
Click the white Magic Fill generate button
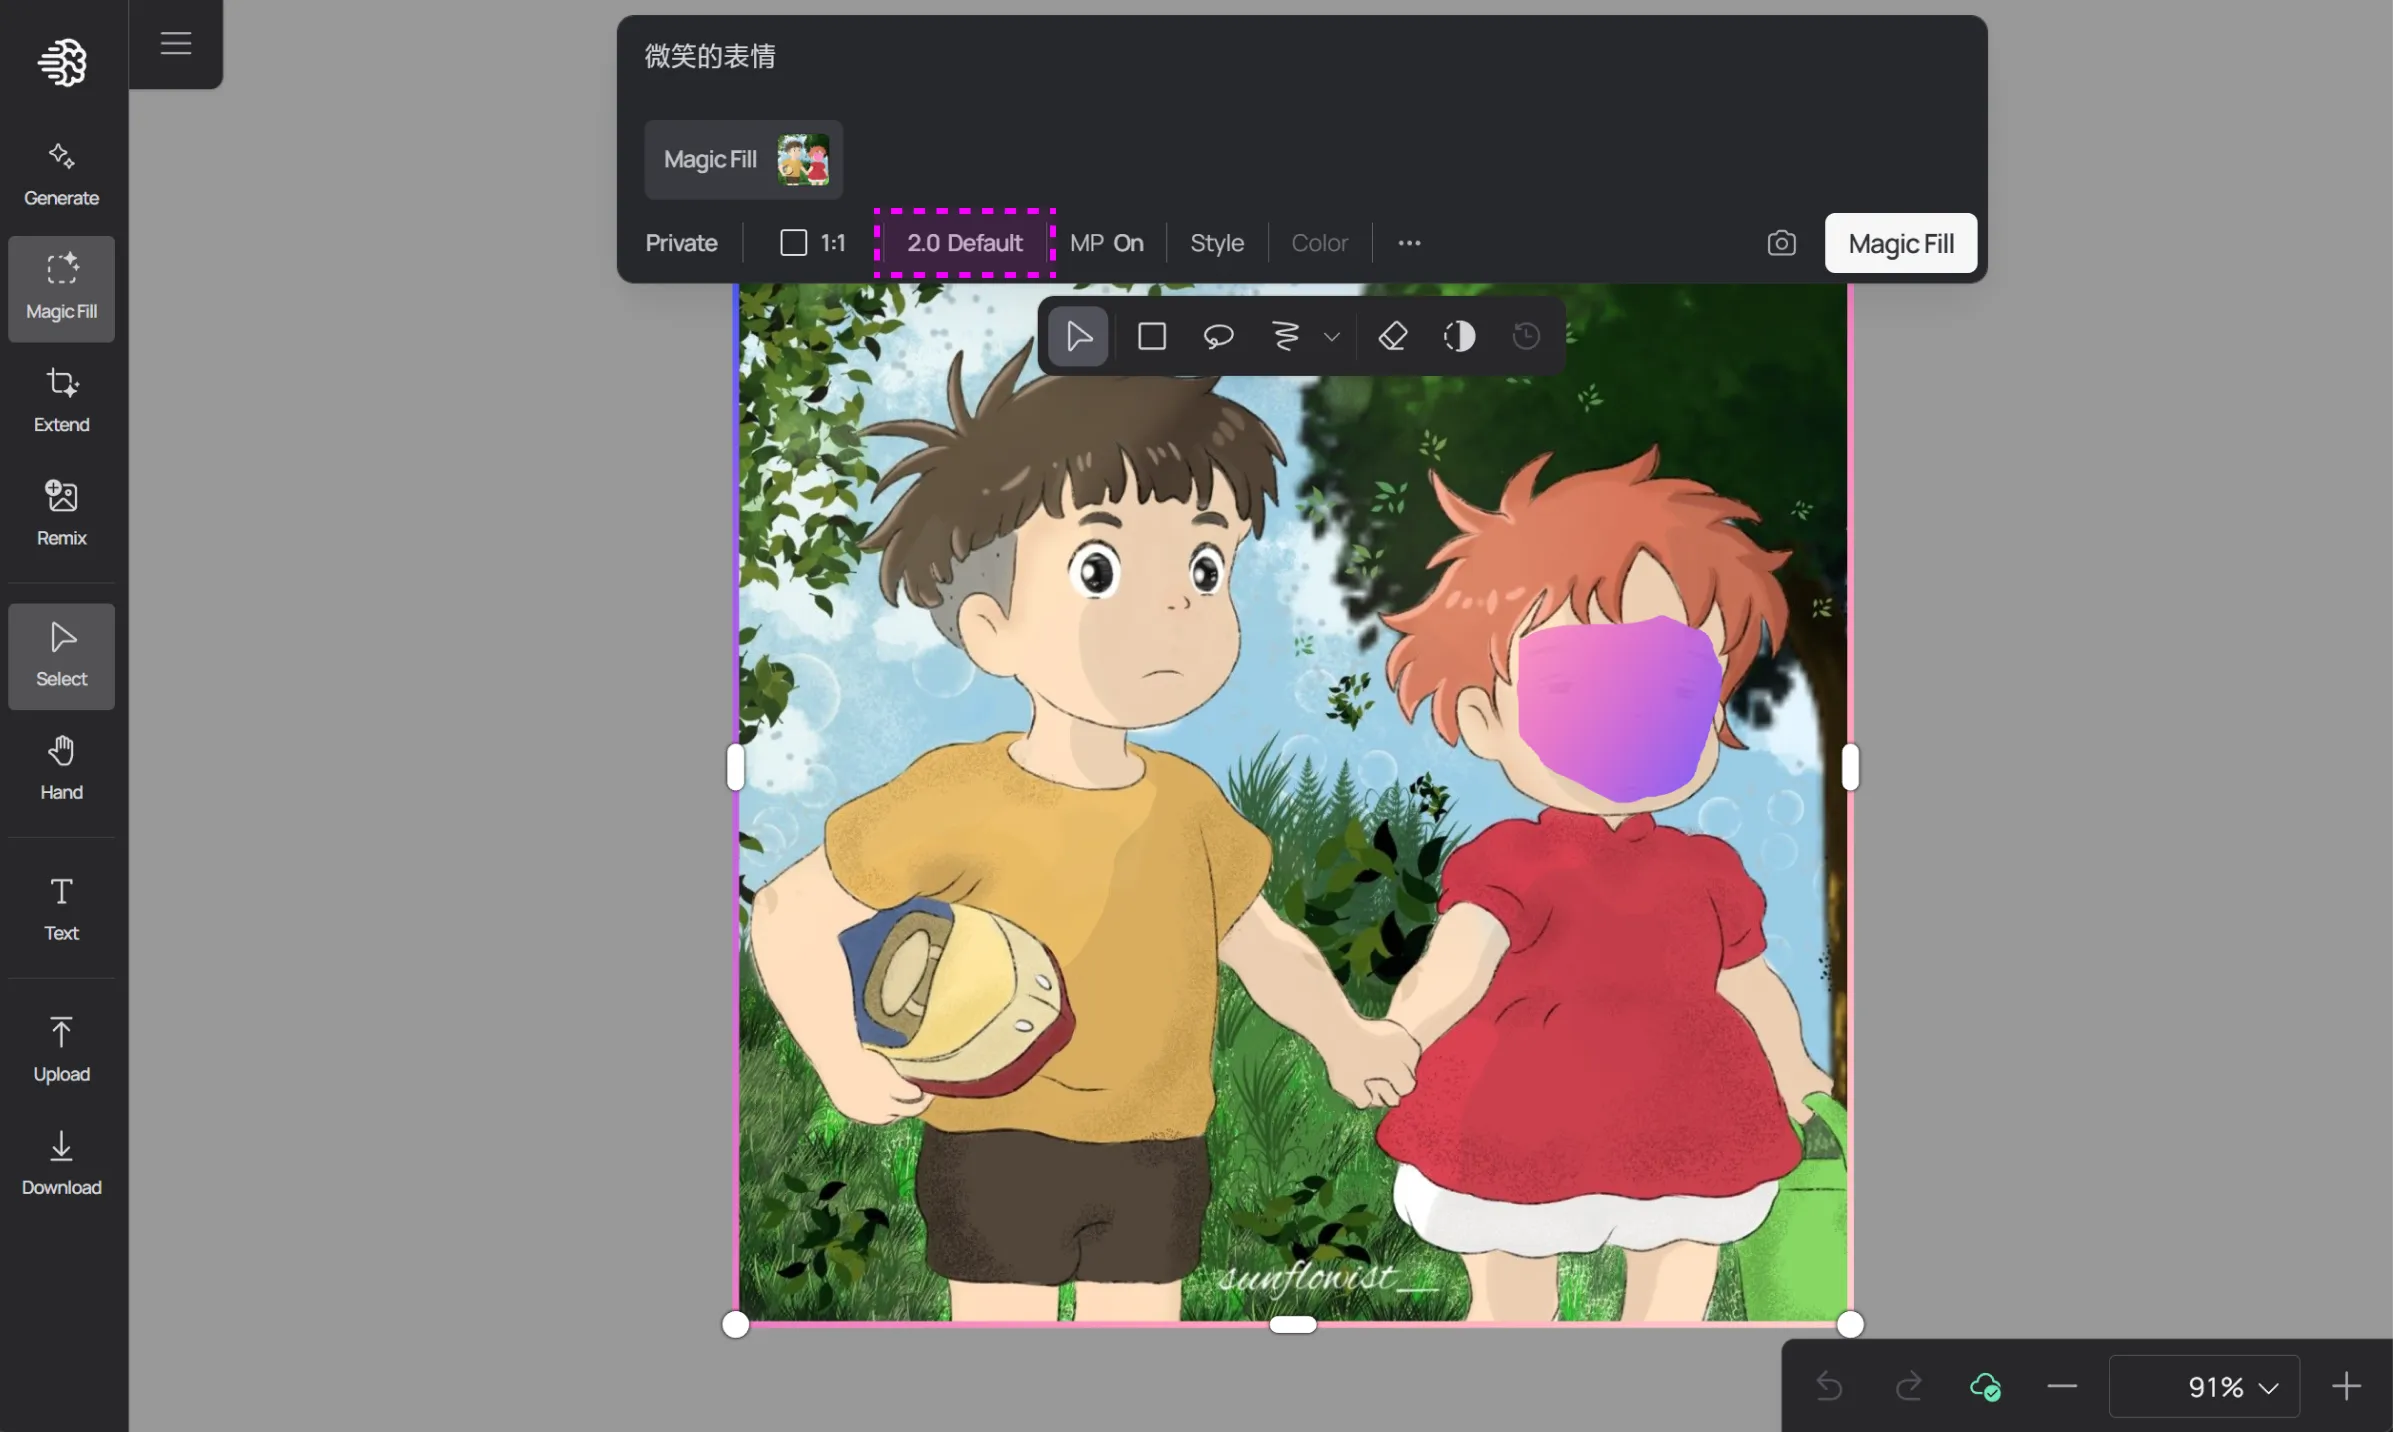pos(1901,243)
